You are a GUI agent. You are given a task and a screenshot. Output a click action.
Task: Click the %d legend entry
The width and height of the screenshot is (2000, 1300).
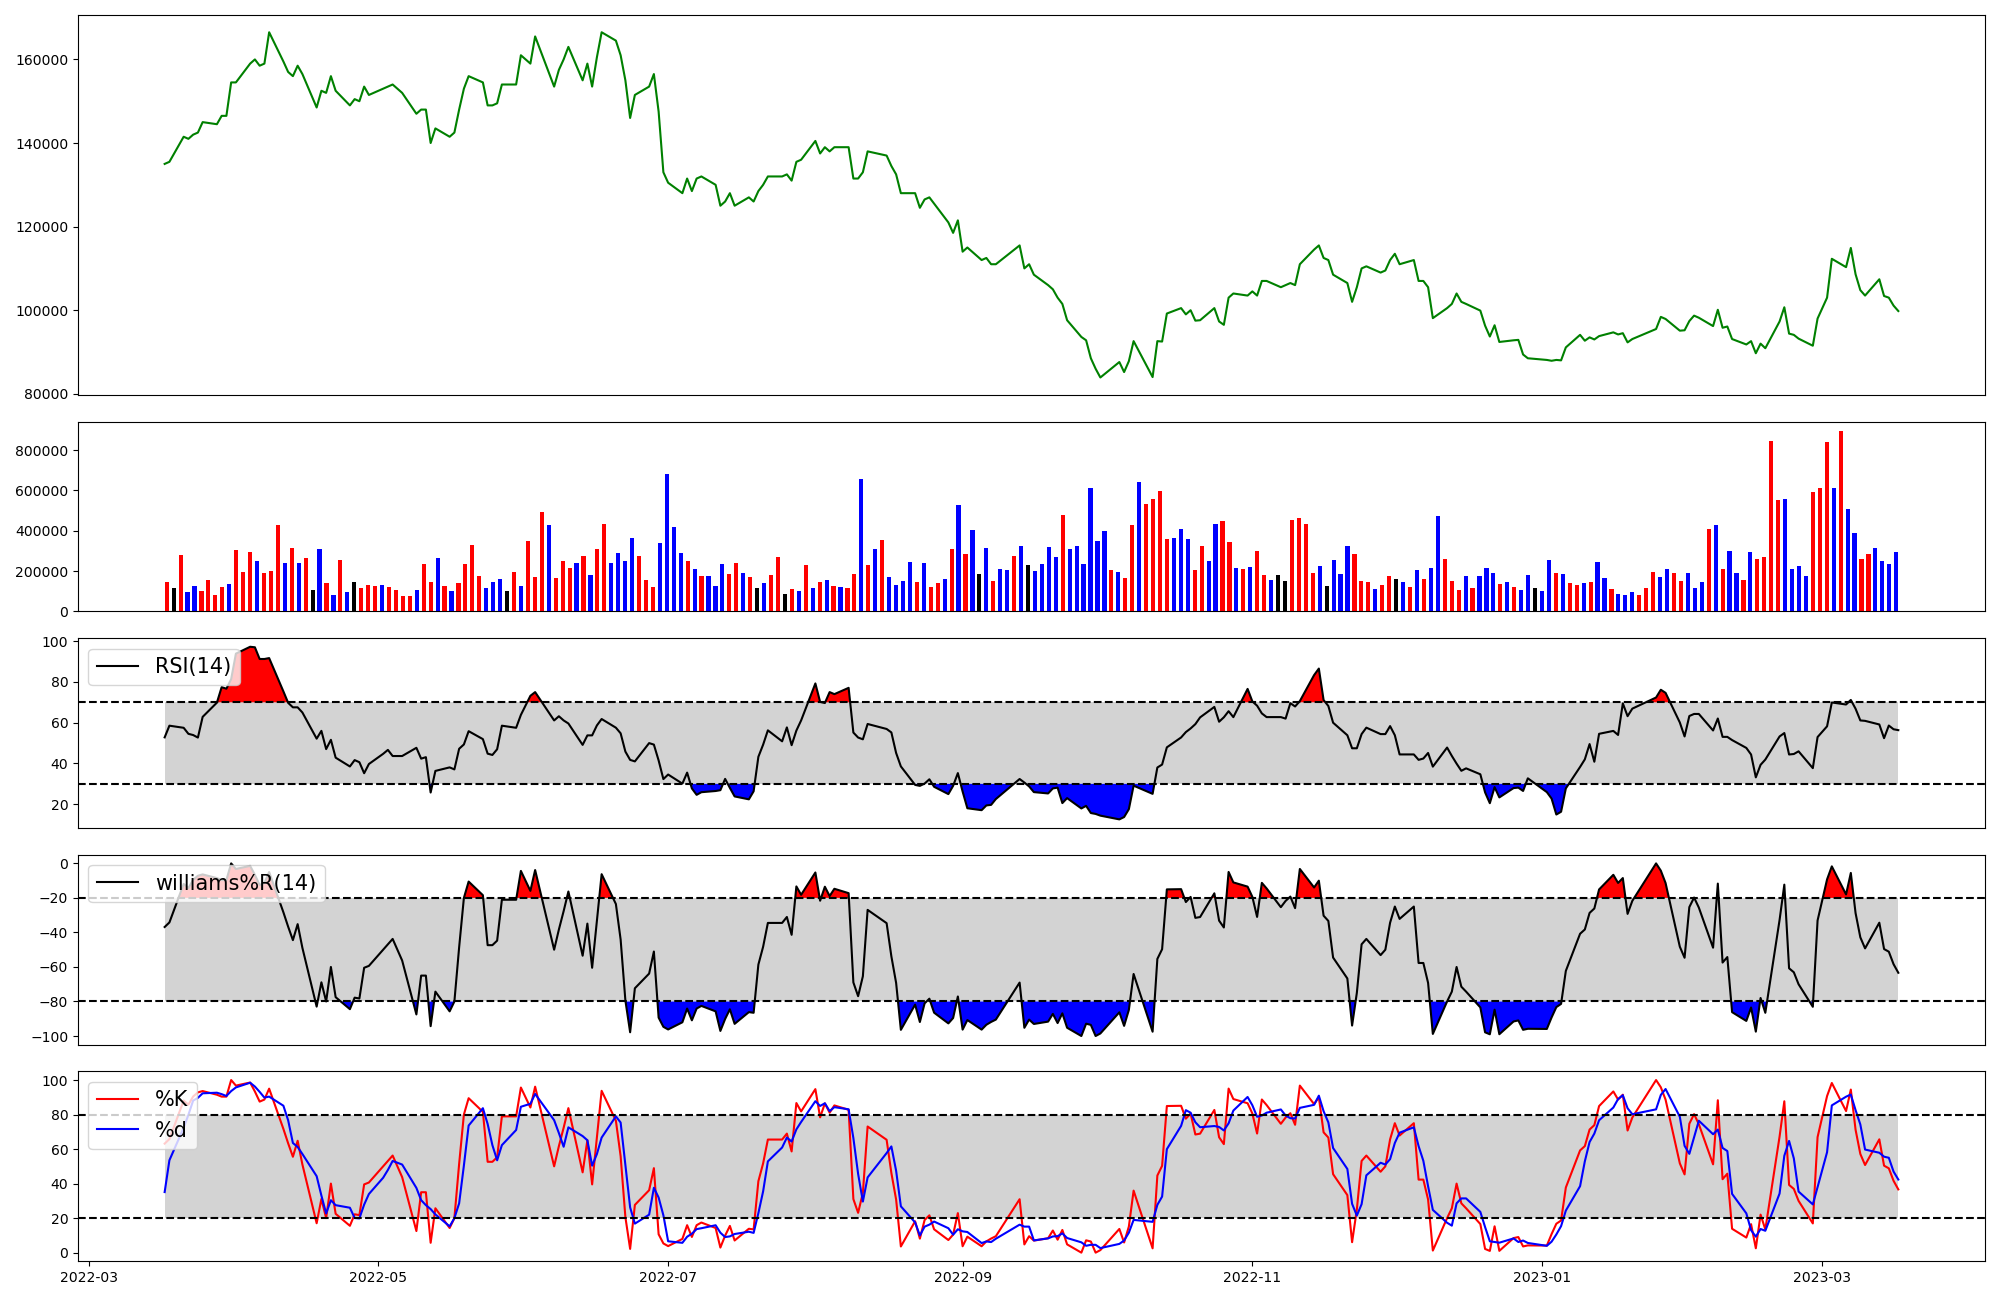coord(171,1130)
